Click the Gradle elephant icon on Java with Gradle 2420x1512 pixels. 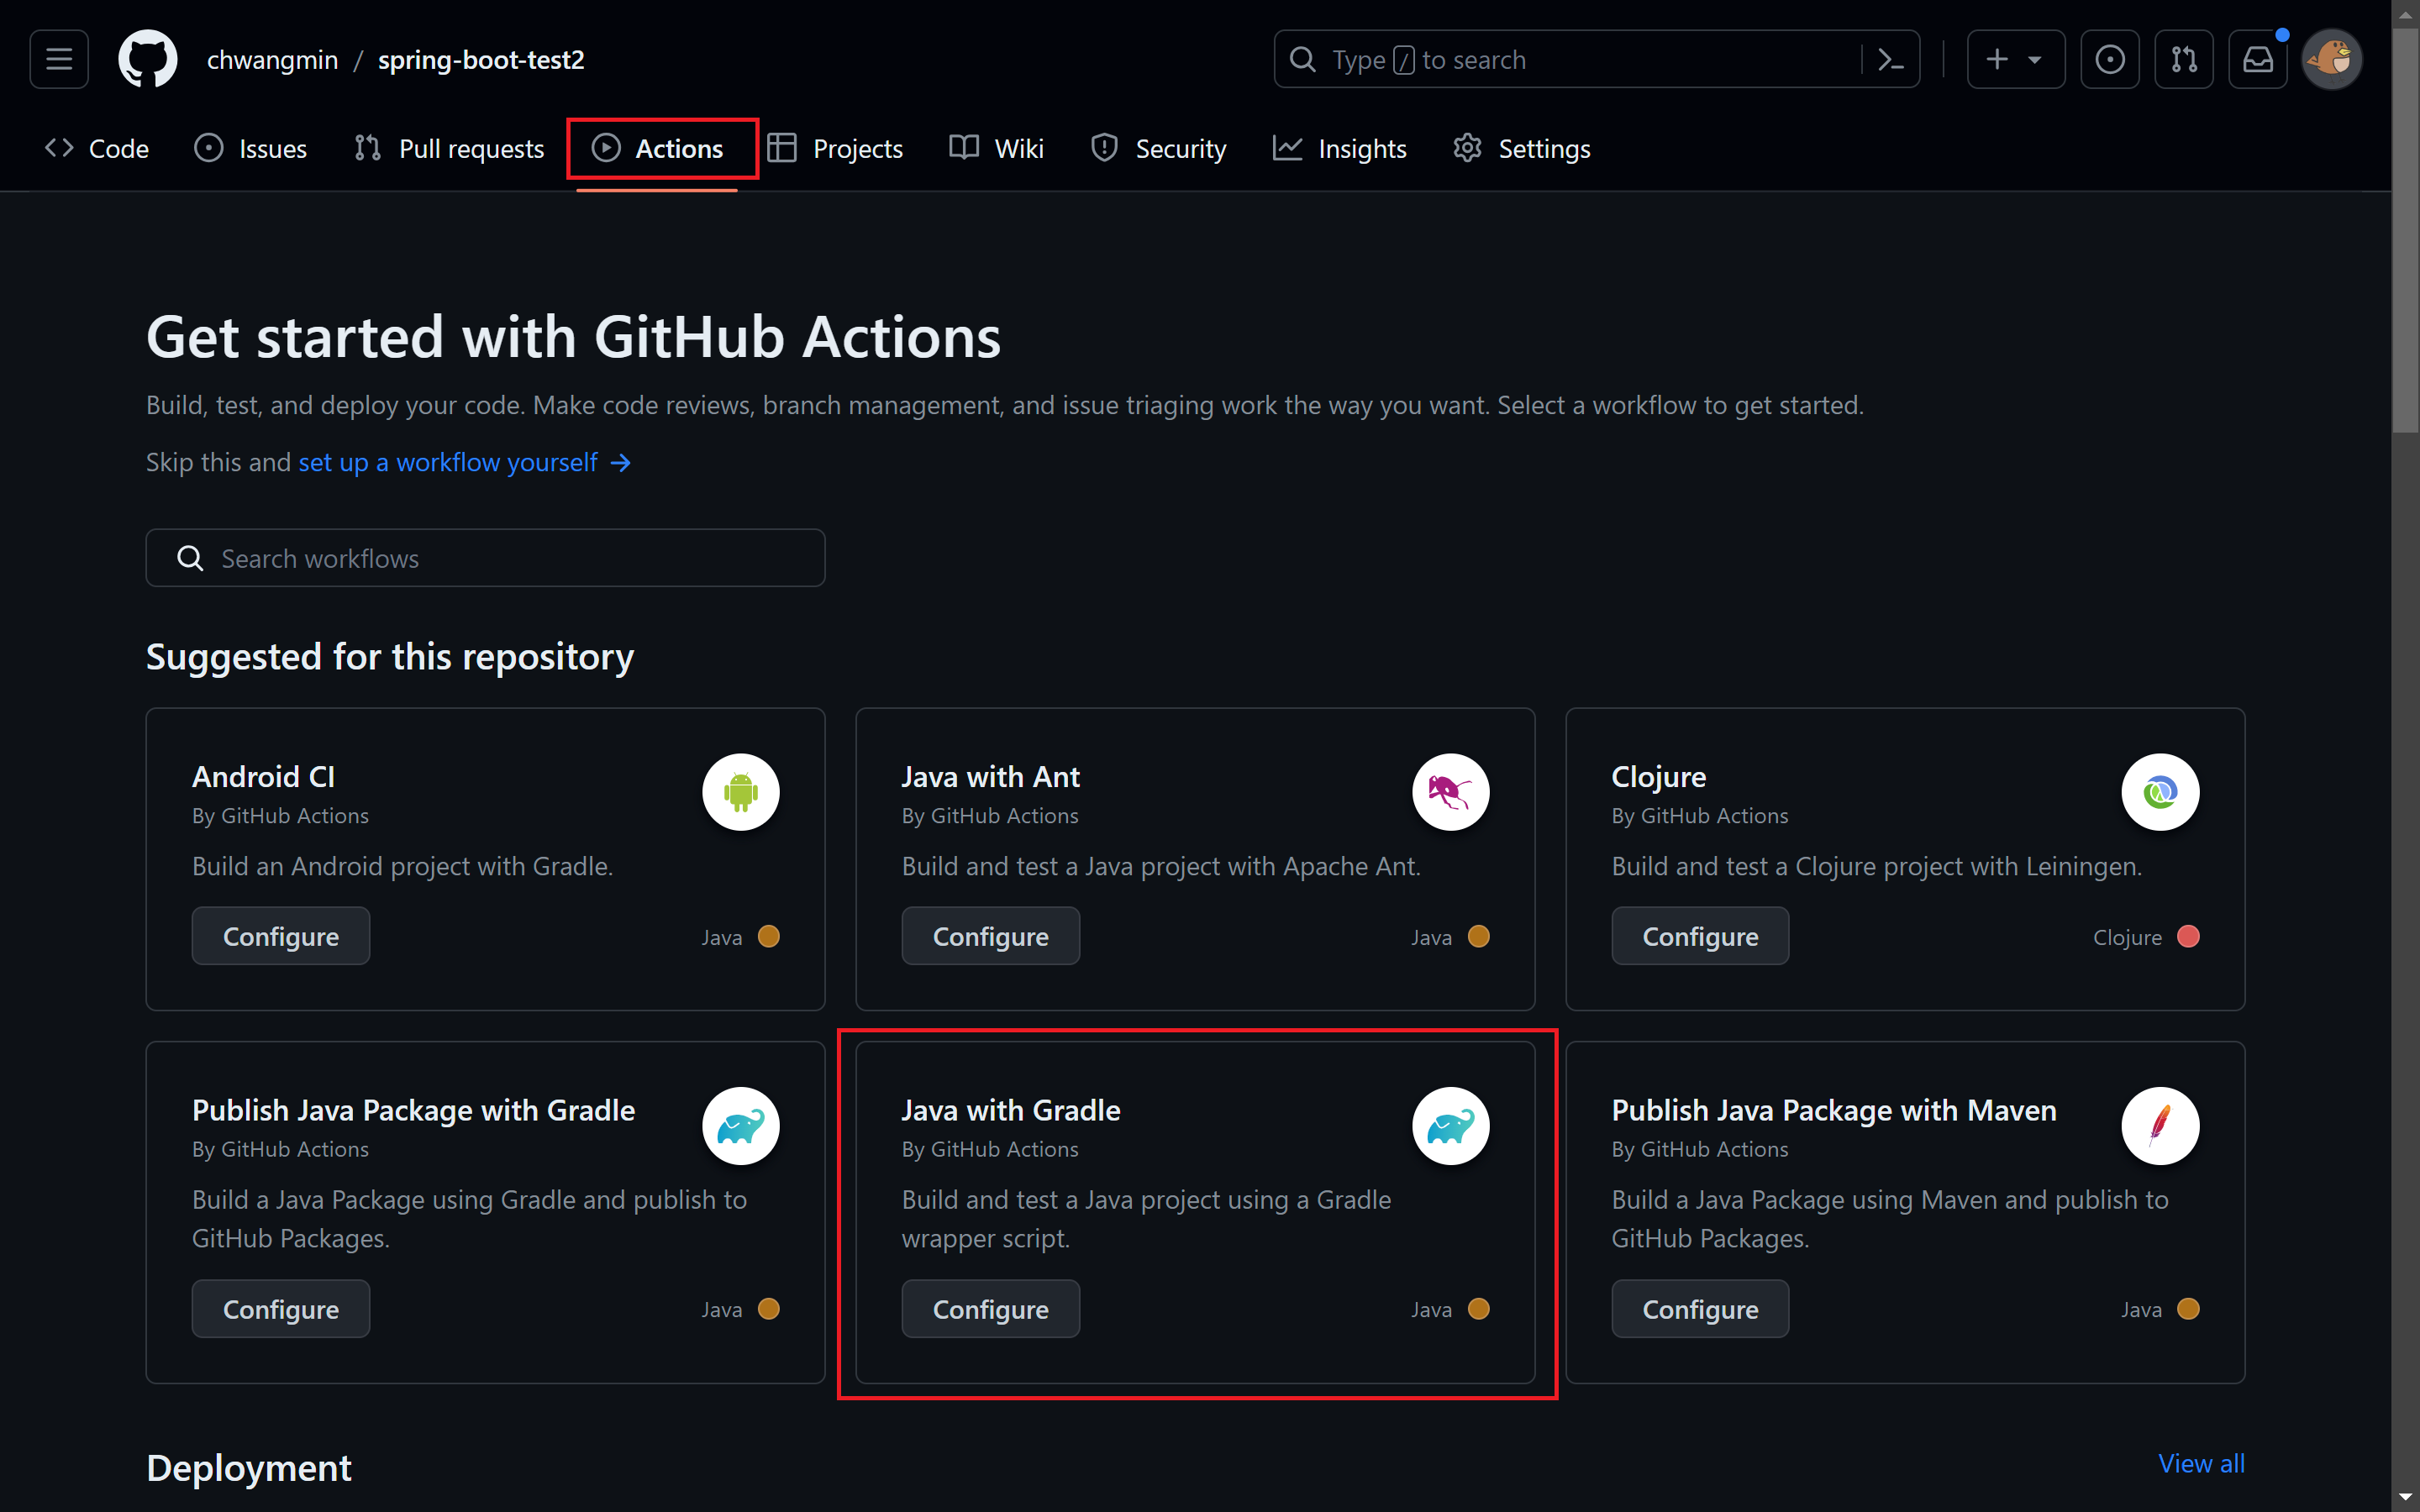[x=1451, y=1126]
